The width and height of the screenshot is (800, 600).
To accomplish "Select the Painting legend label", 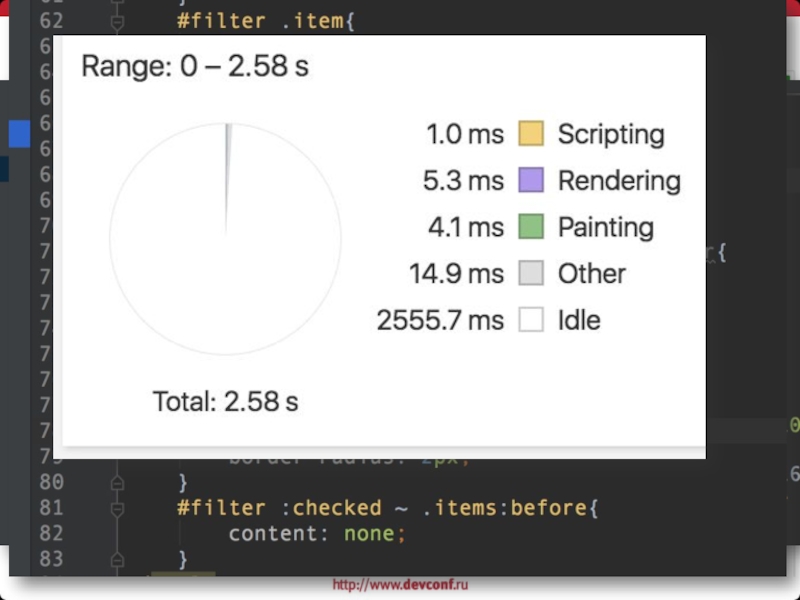I will [x=605, y=227].
